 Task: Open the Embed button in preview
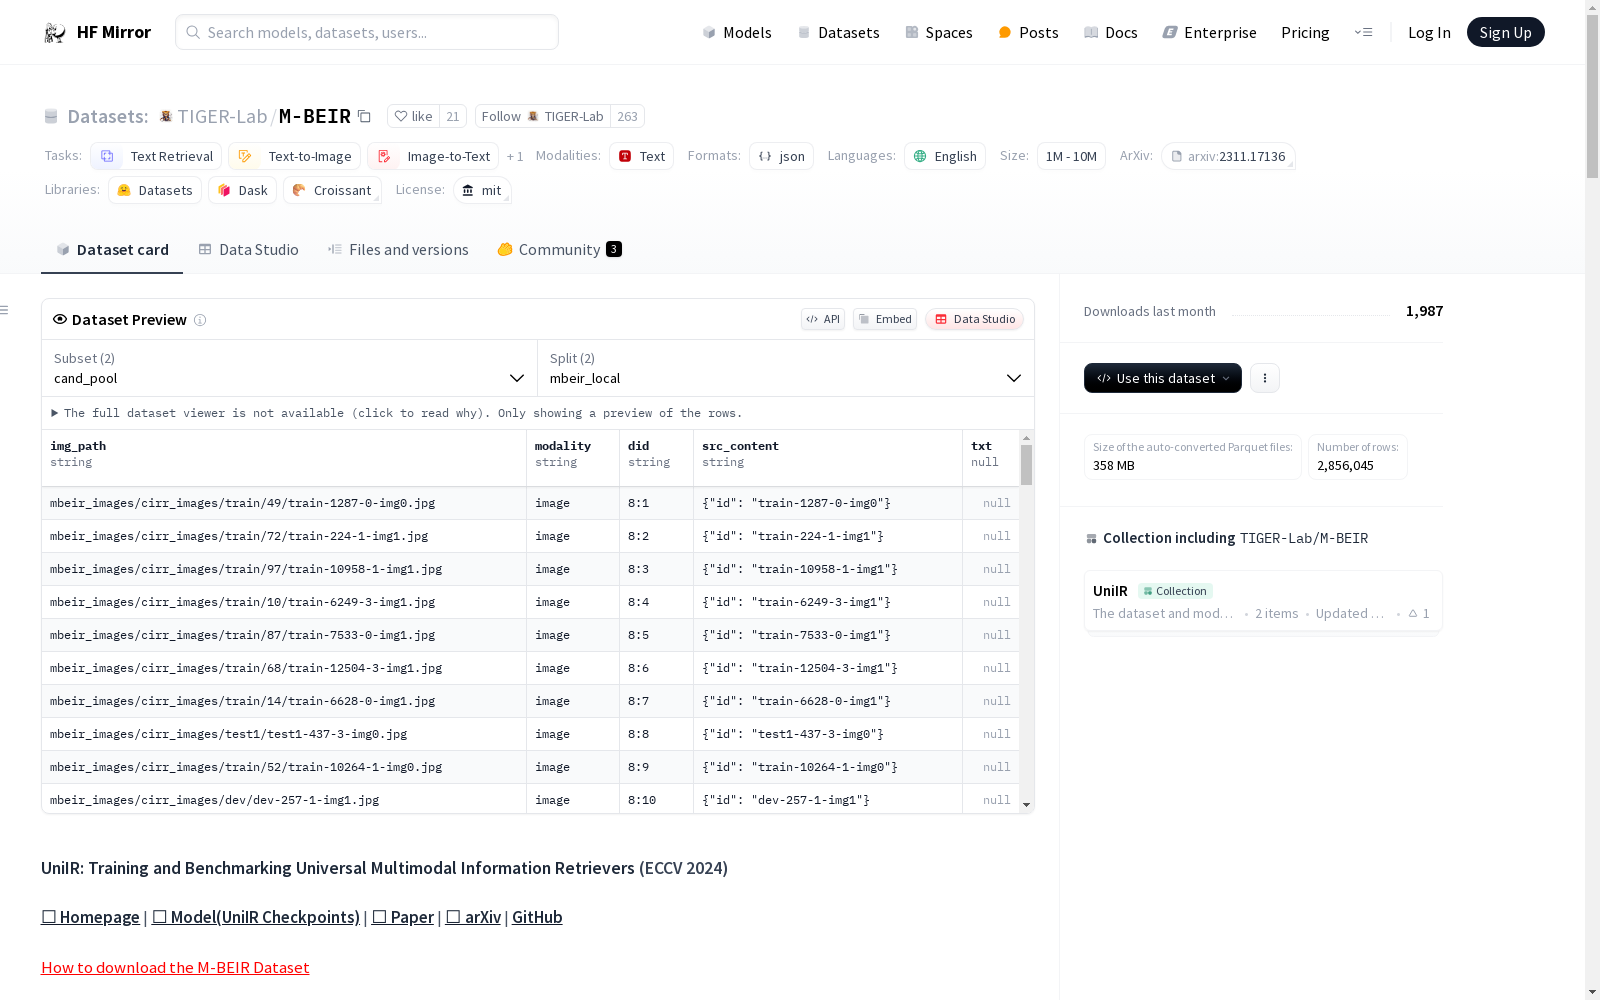coord(885,319)
